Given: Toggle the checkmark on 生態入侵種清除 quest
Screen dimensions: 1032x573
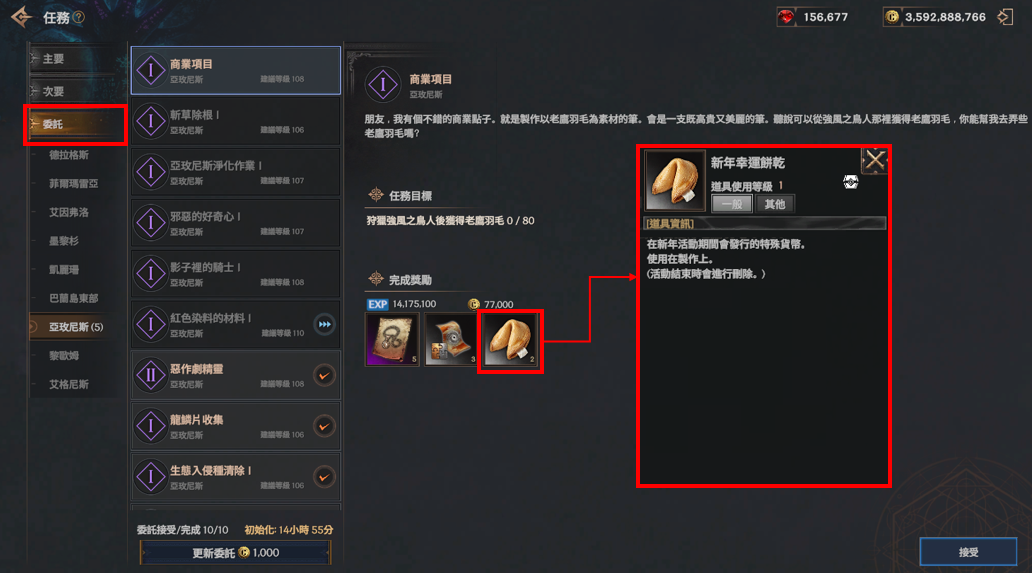Looking at the screenshot, I should click(324, 477).
